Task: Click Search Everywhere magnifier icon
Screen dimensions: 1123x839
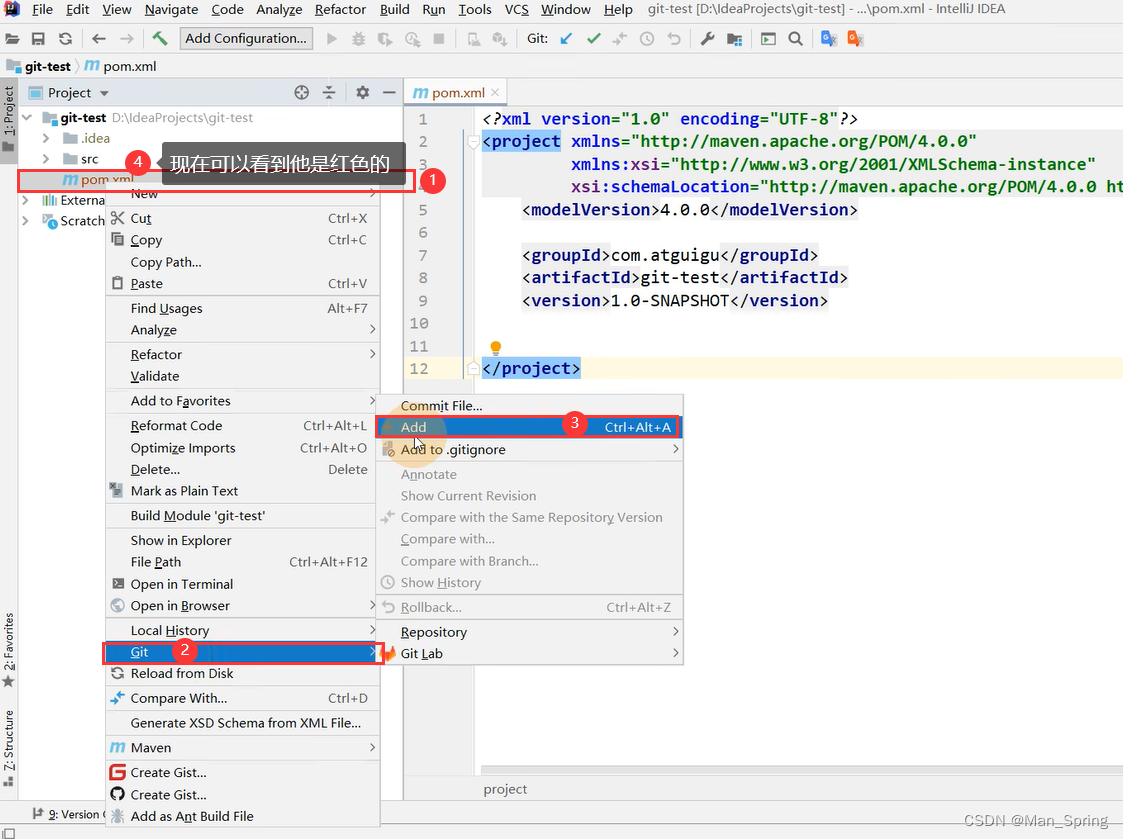Action: (x=795, y=39)
